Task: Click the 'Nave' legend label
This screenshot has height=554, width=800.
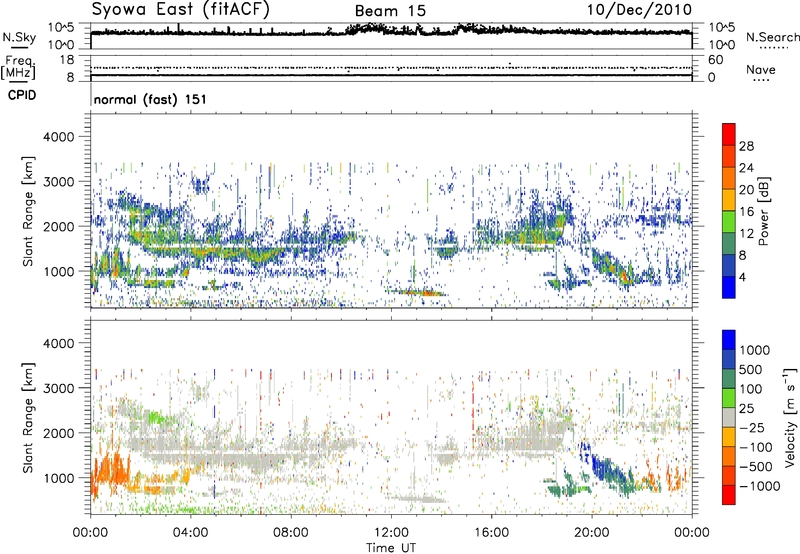Action: pos(761,69)
